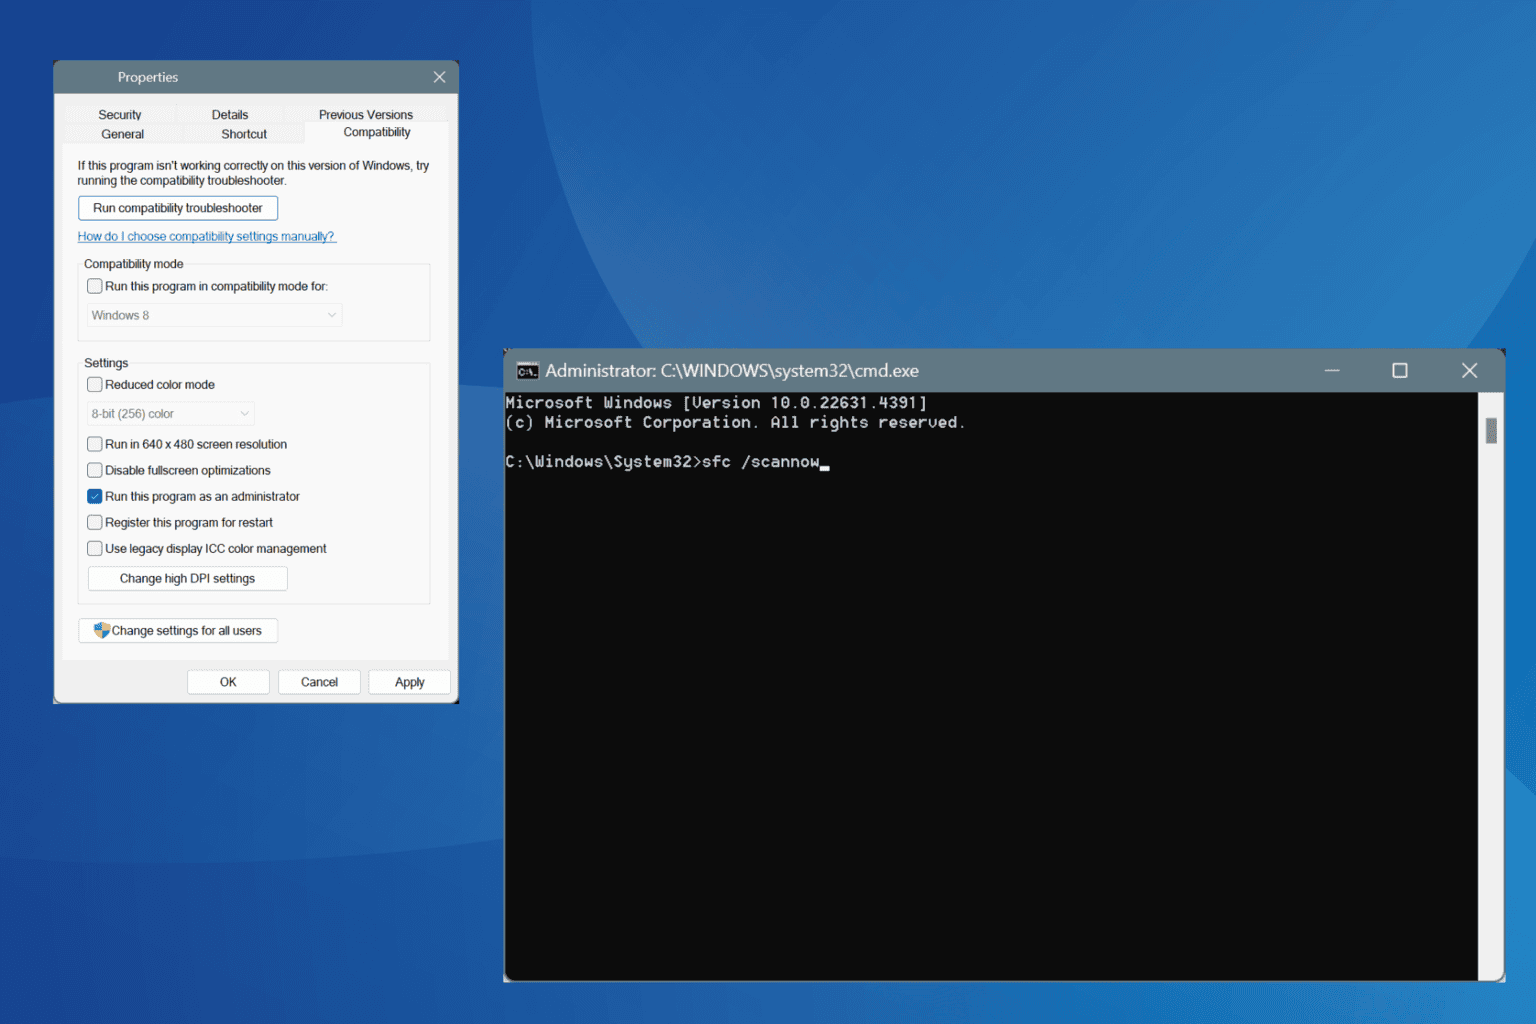Click Change settings for all users button
Image resolution: width=1536 pixels, height=1024 pixels.
(178, 631)
